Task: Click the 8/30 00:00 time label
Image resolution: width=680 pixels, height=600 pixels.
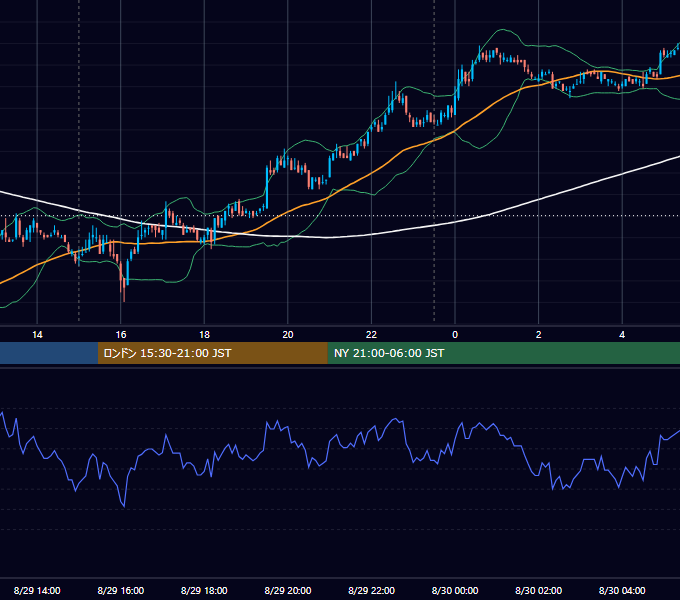Action: [x=455, y=590]
